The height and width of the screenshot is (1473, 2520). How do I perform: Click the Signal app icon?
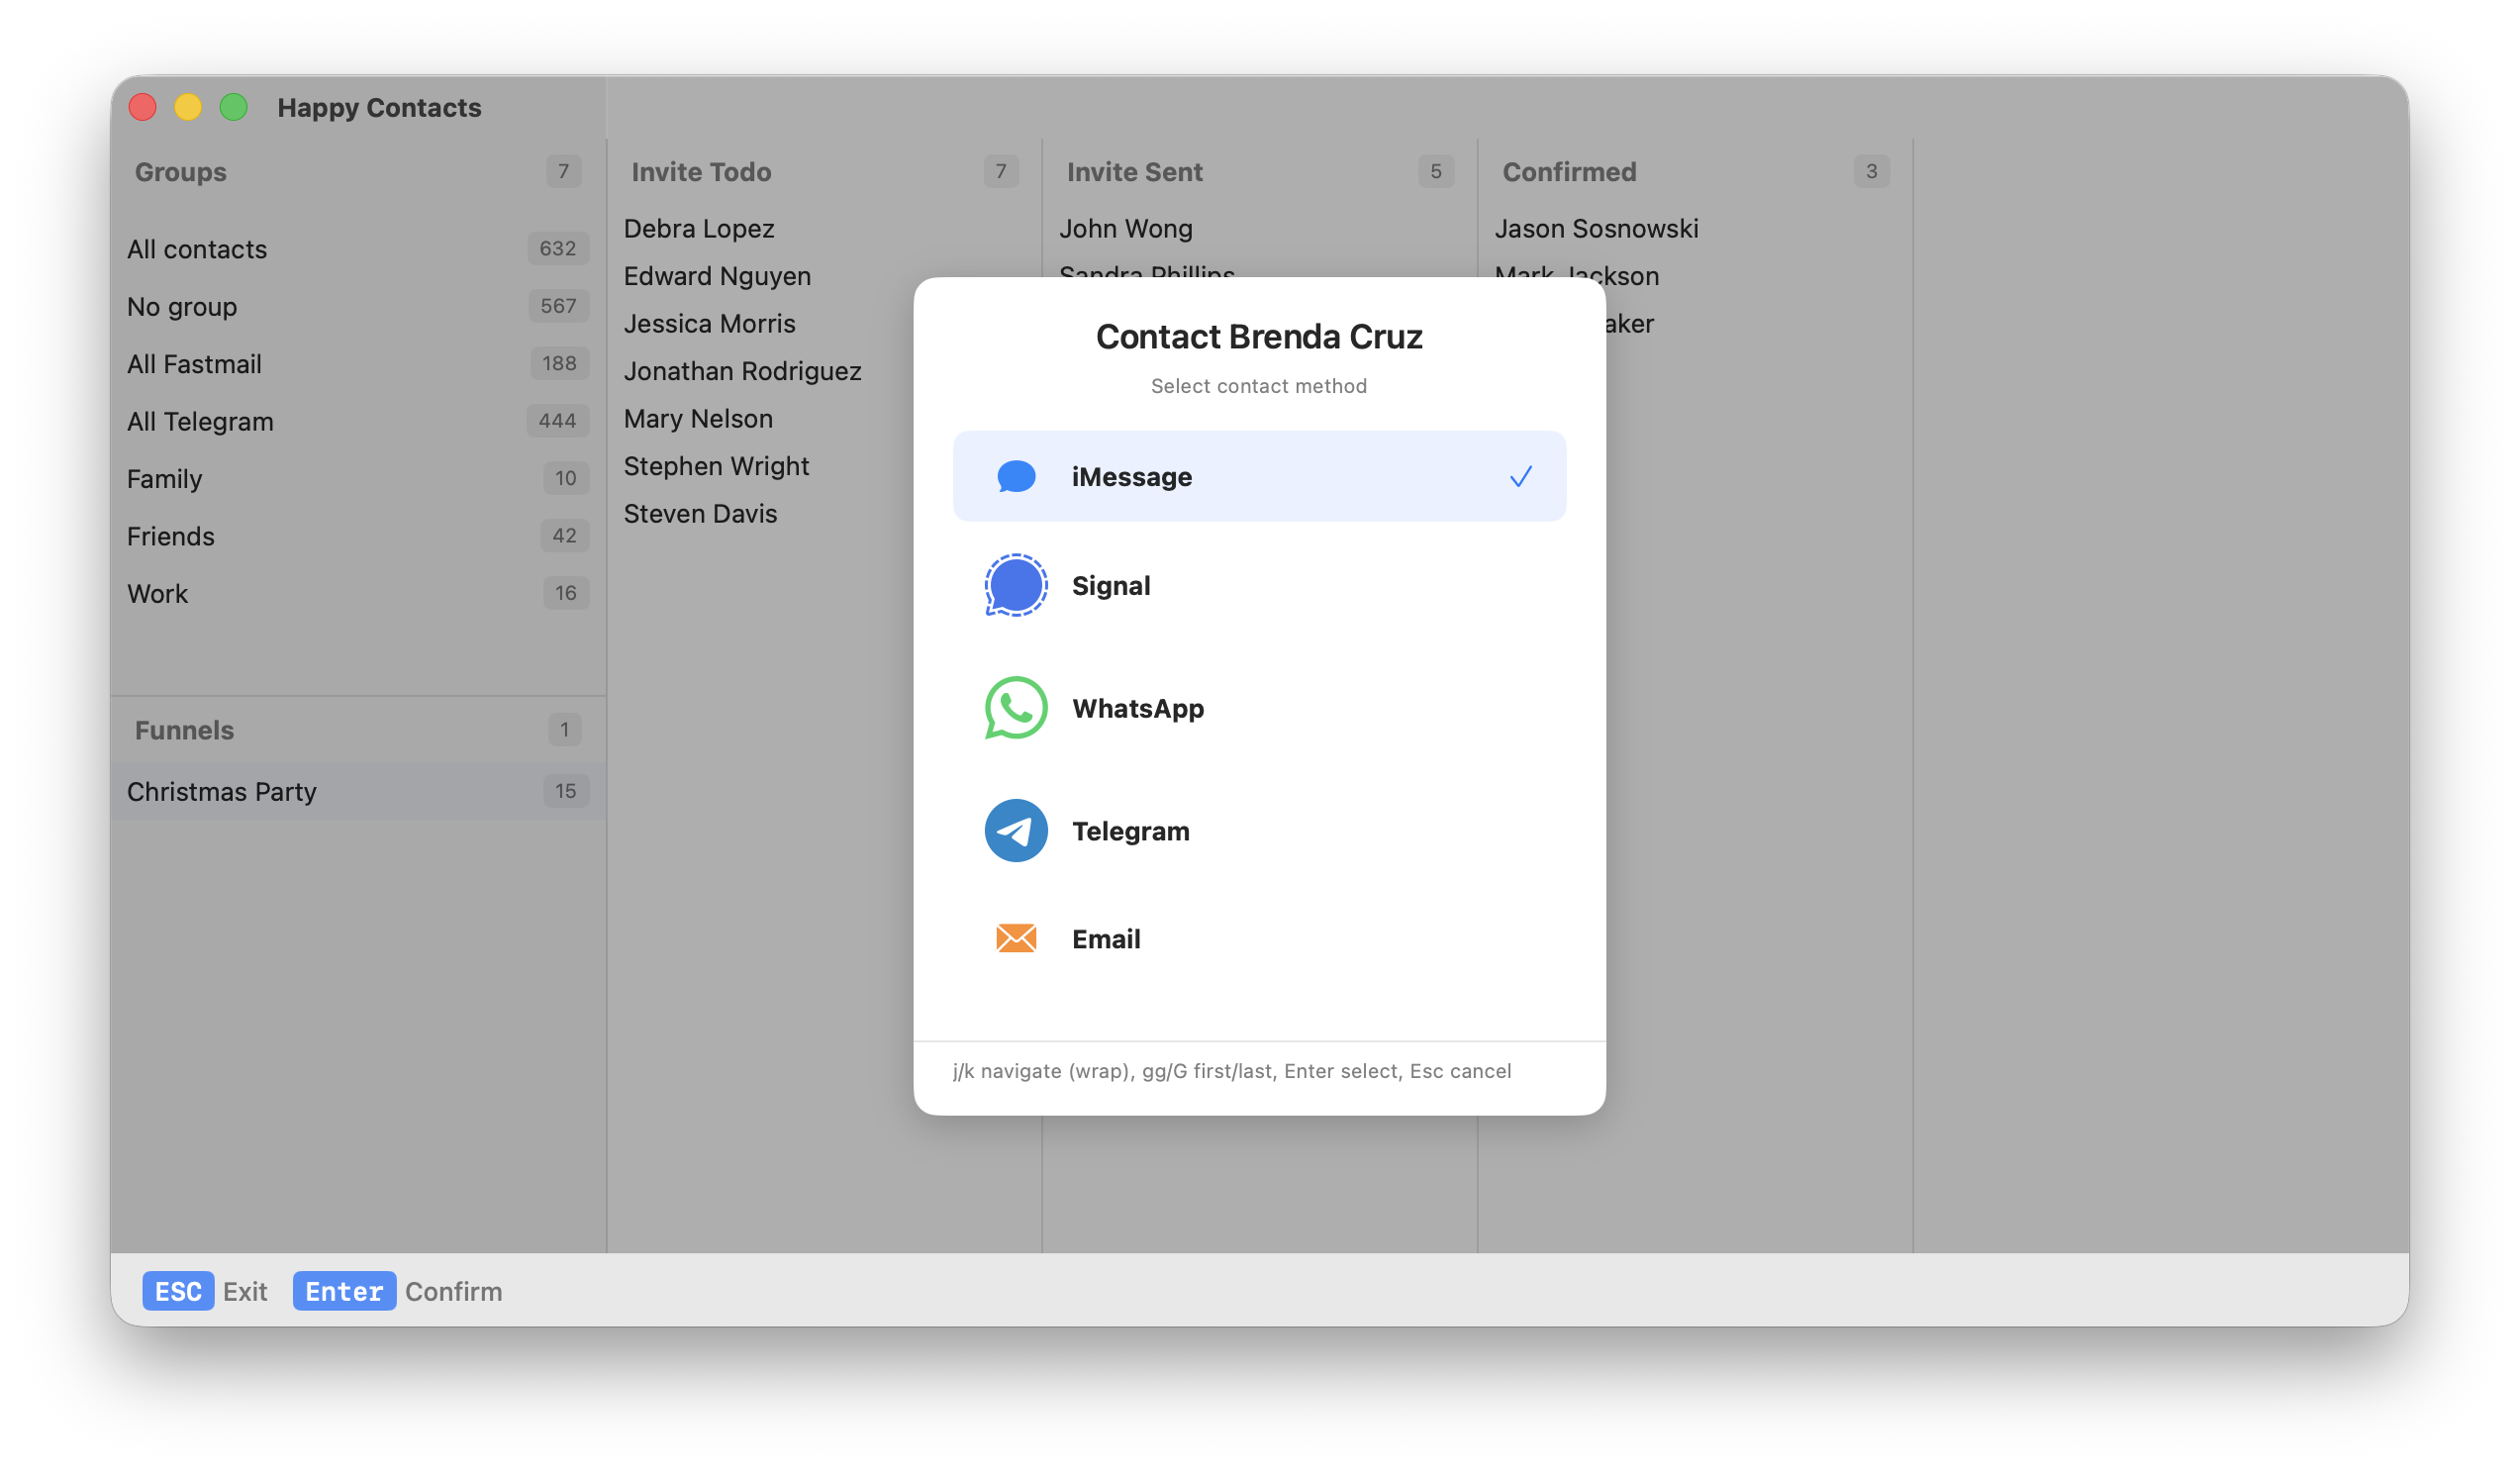(x=1015, y=585)
